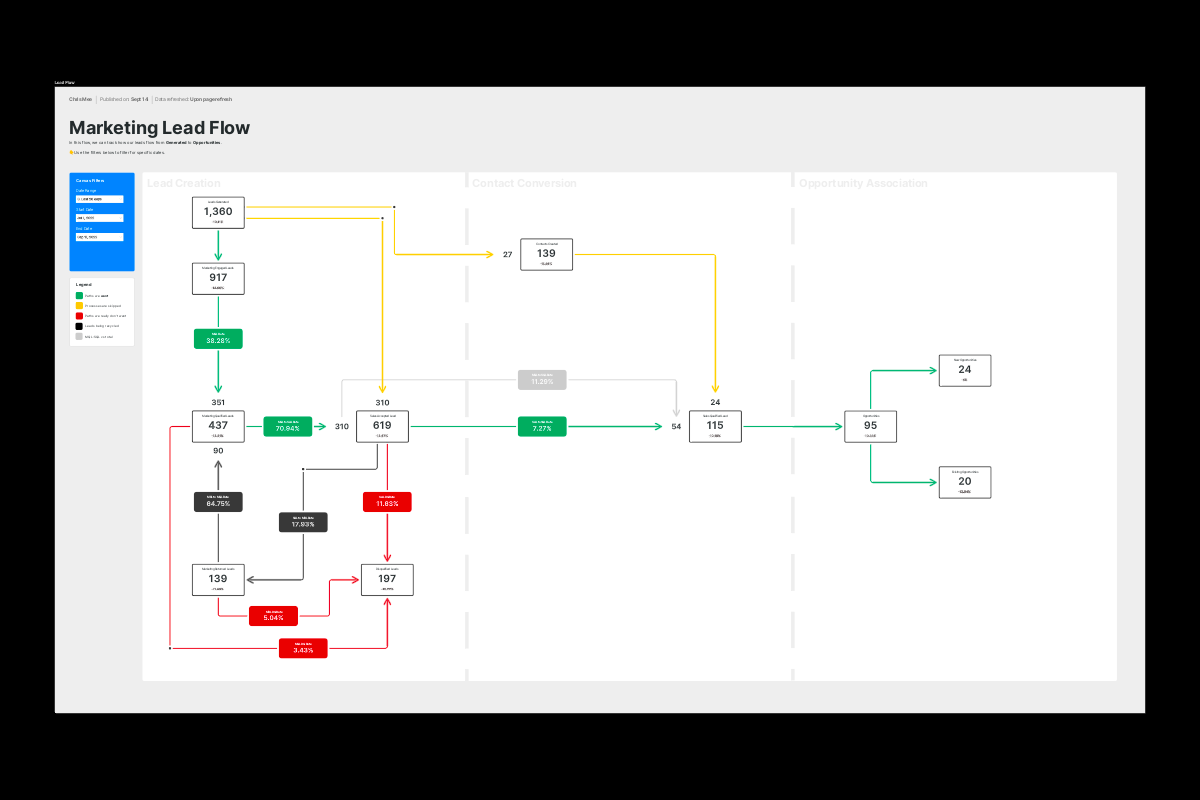
Task: Select the 139 contacts created card
Action: pyautogui.click(x=546, y=254)
